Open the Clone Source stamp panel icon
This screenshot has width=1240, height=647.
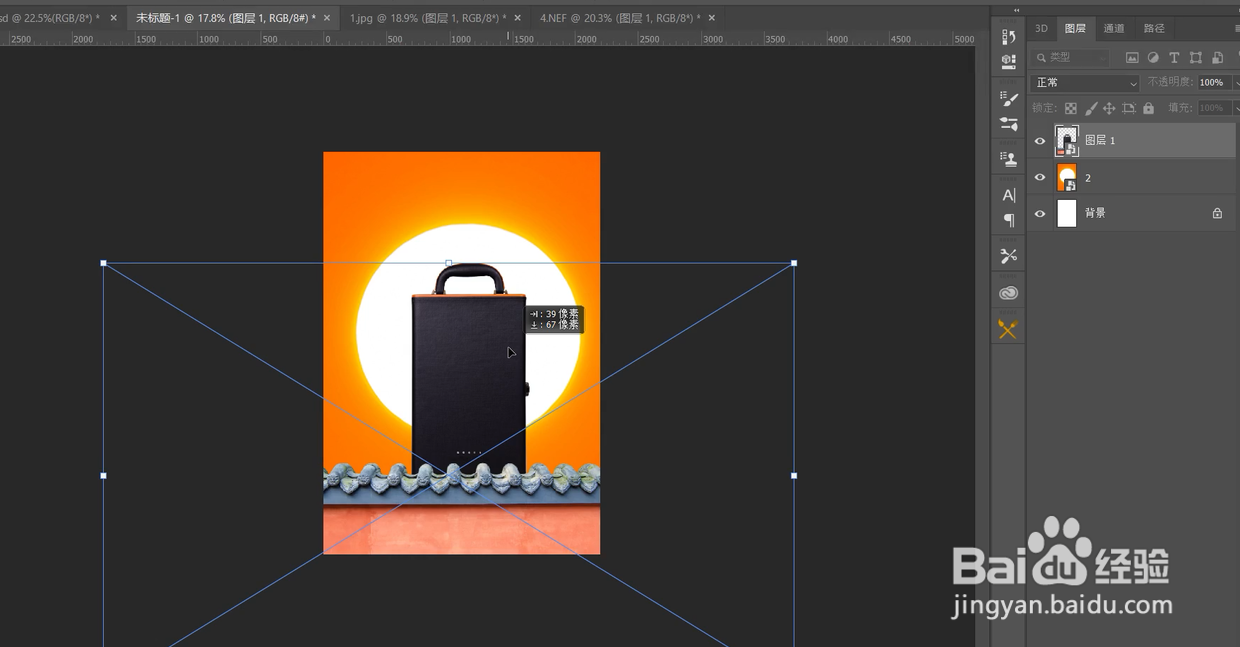click(x=1008, y=159)
